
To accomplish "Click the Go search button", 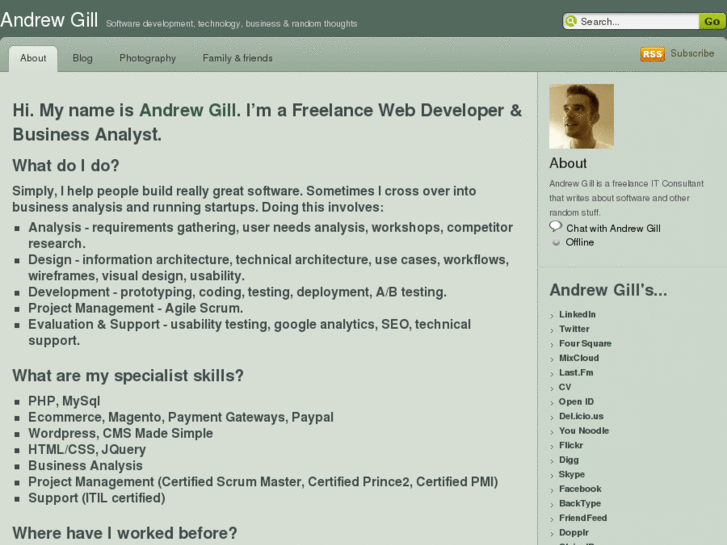I will [712, 21].
